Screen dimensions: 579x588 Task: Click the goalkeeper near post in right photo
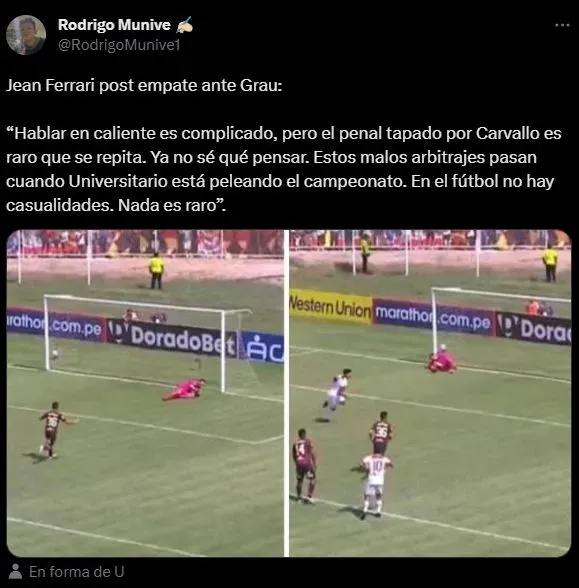click(x=441, y=359)
